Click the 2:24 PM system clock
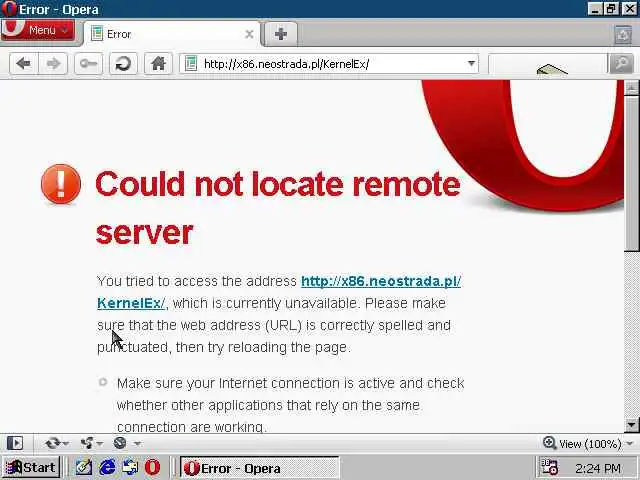This screenshot has height=480, width=640. point(598,468)
